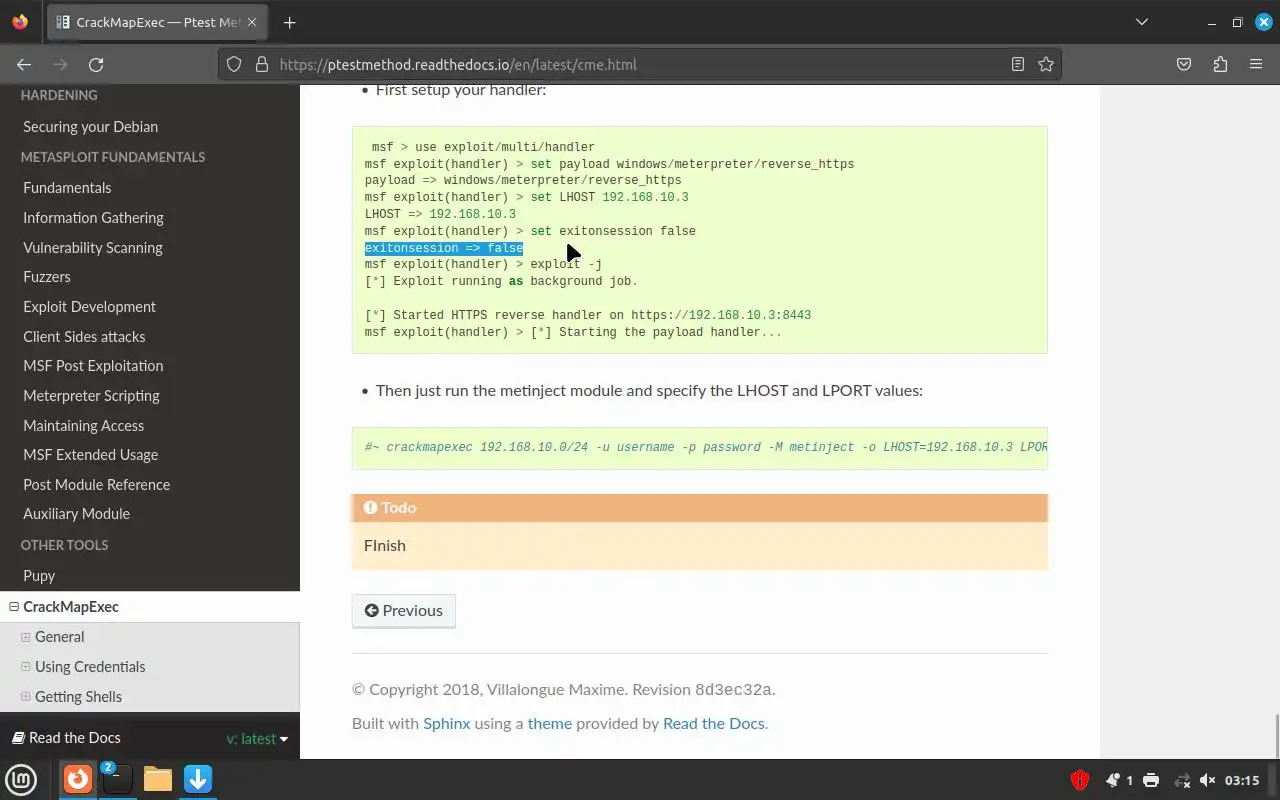Expand the General subsection
This screenshot has height=800, width=1280.
[x=26, y=637]
